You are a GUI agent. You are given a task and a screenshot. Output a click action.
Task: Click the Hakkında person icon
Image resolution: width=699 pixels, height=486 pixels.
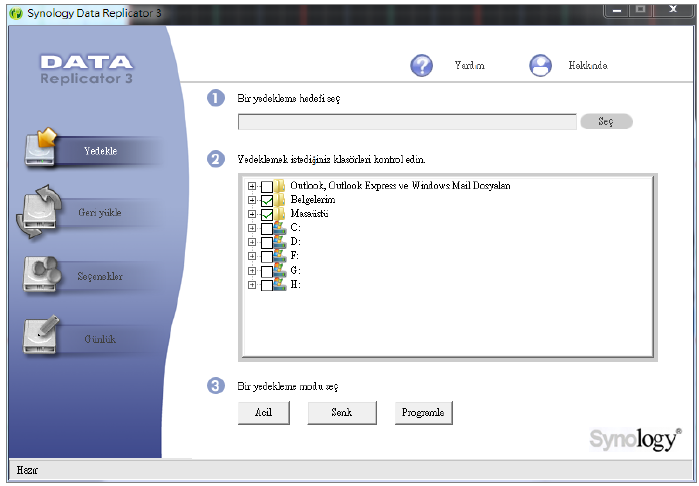click(541, 65)
